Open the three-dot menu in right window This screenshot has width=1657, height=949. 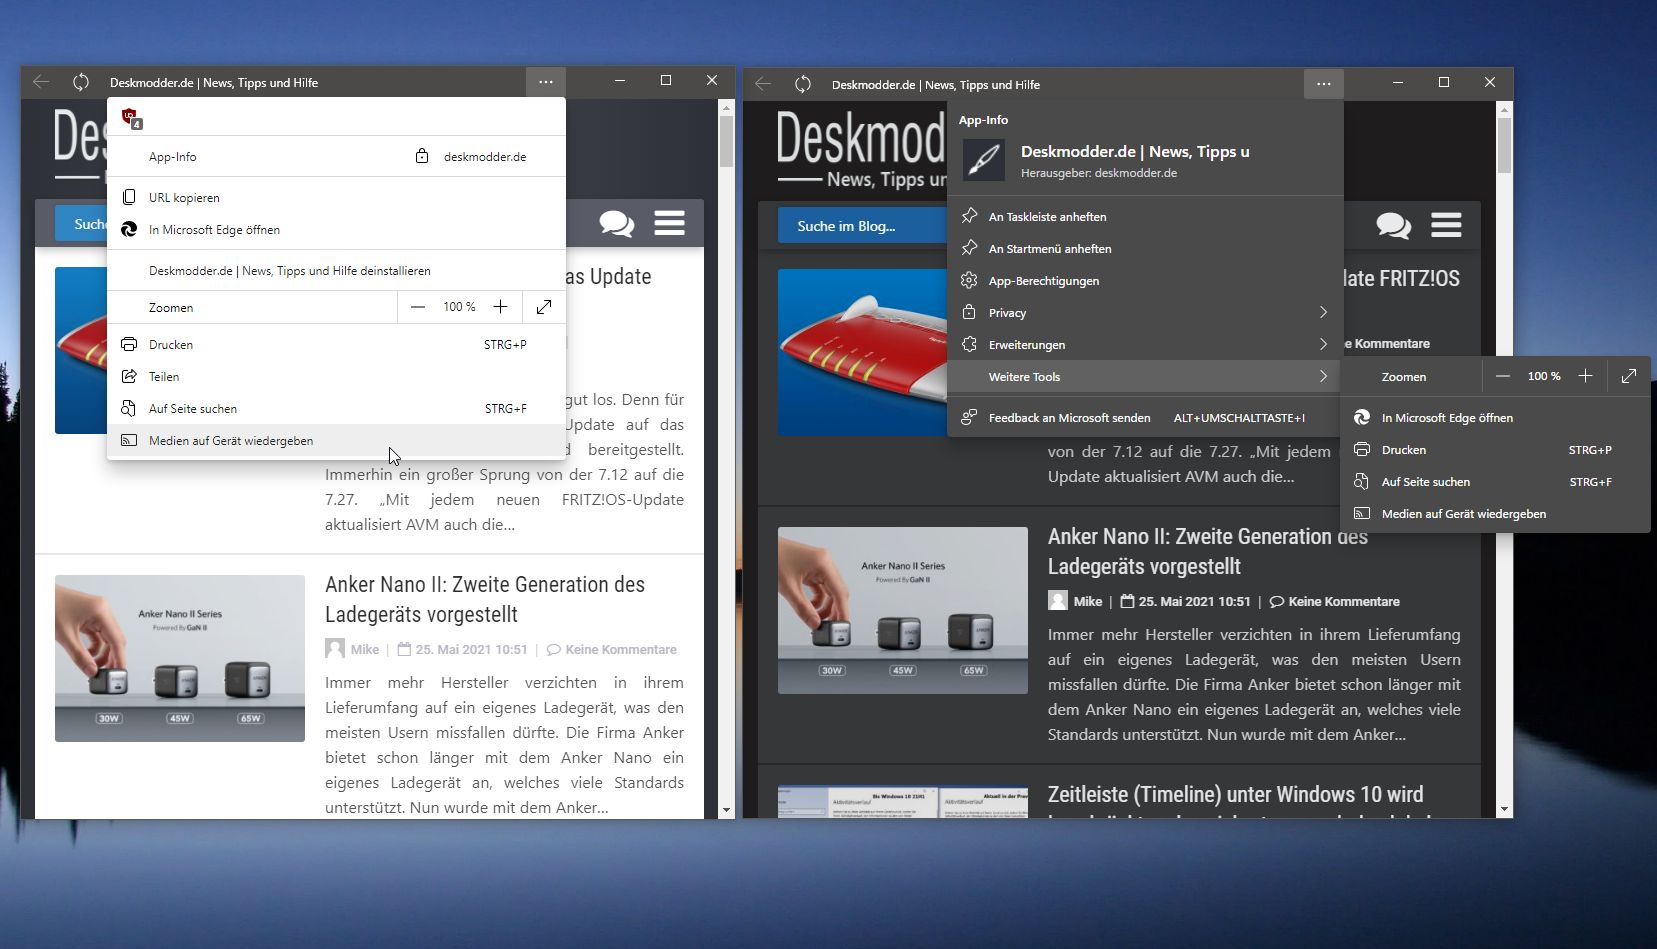coord(1323,84)
